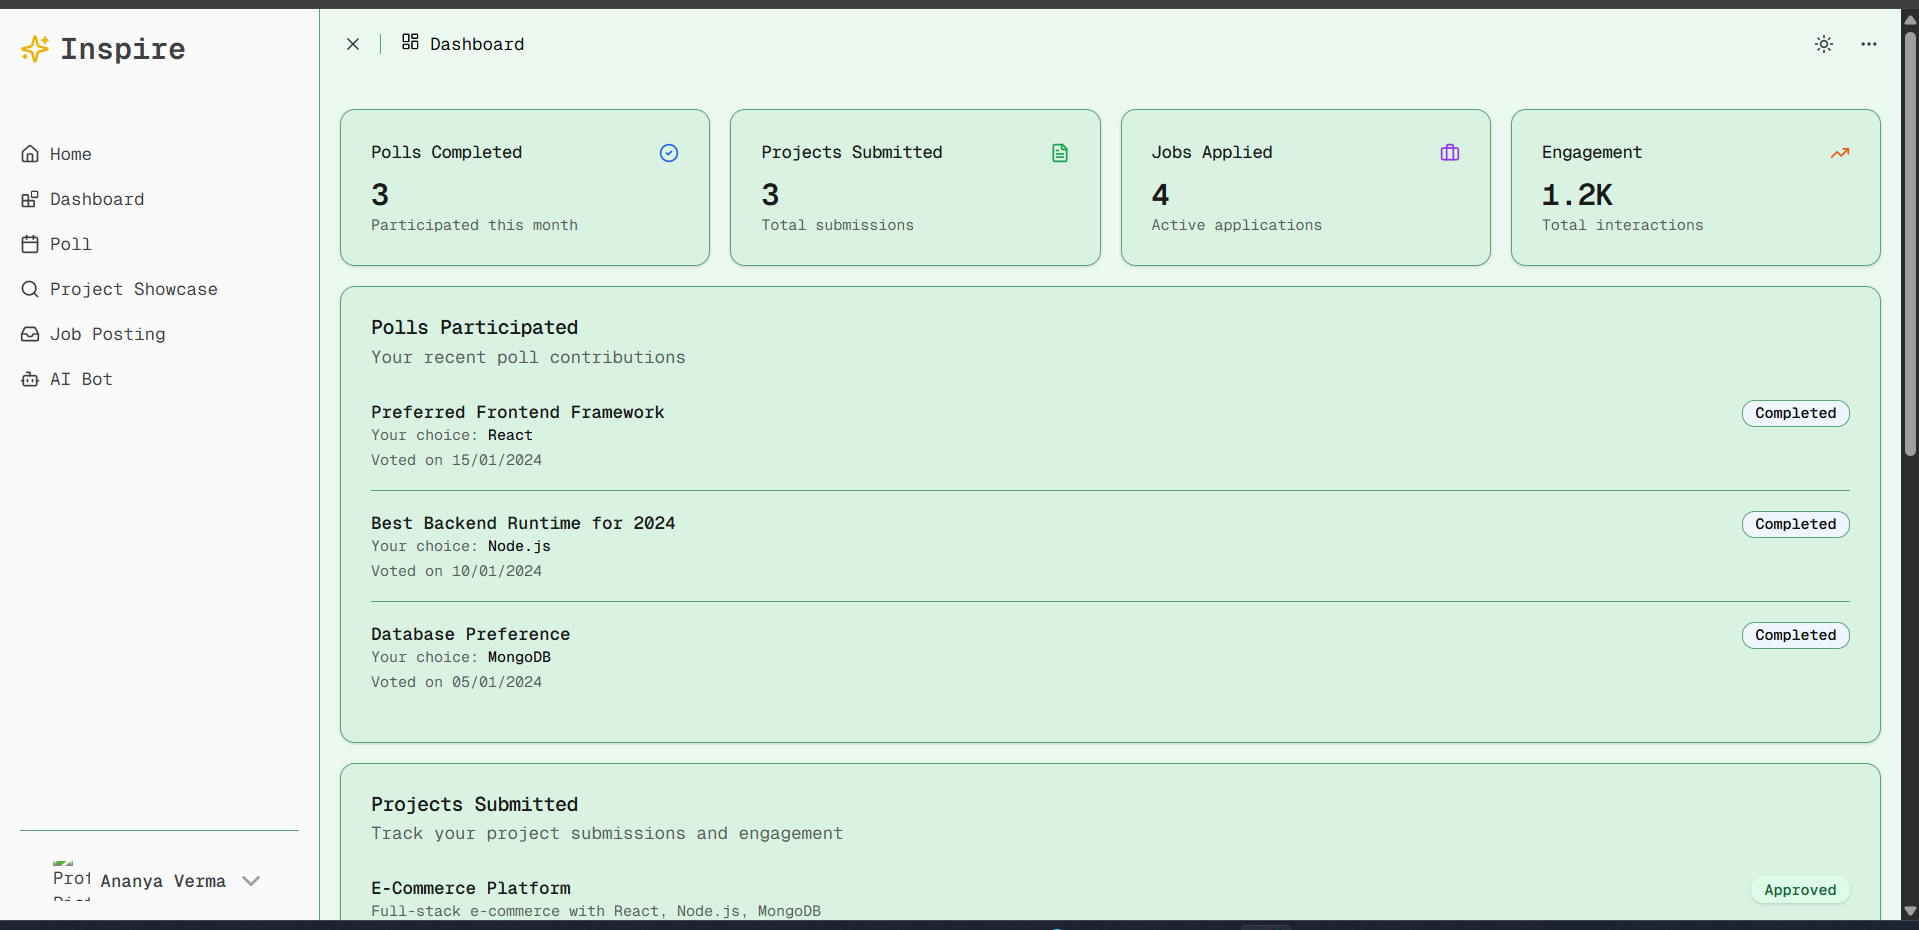This screenshot has width=1919, height=930.
Task: Click Approved badge on E-Commerce Platform
Action: click(1800, 890)
